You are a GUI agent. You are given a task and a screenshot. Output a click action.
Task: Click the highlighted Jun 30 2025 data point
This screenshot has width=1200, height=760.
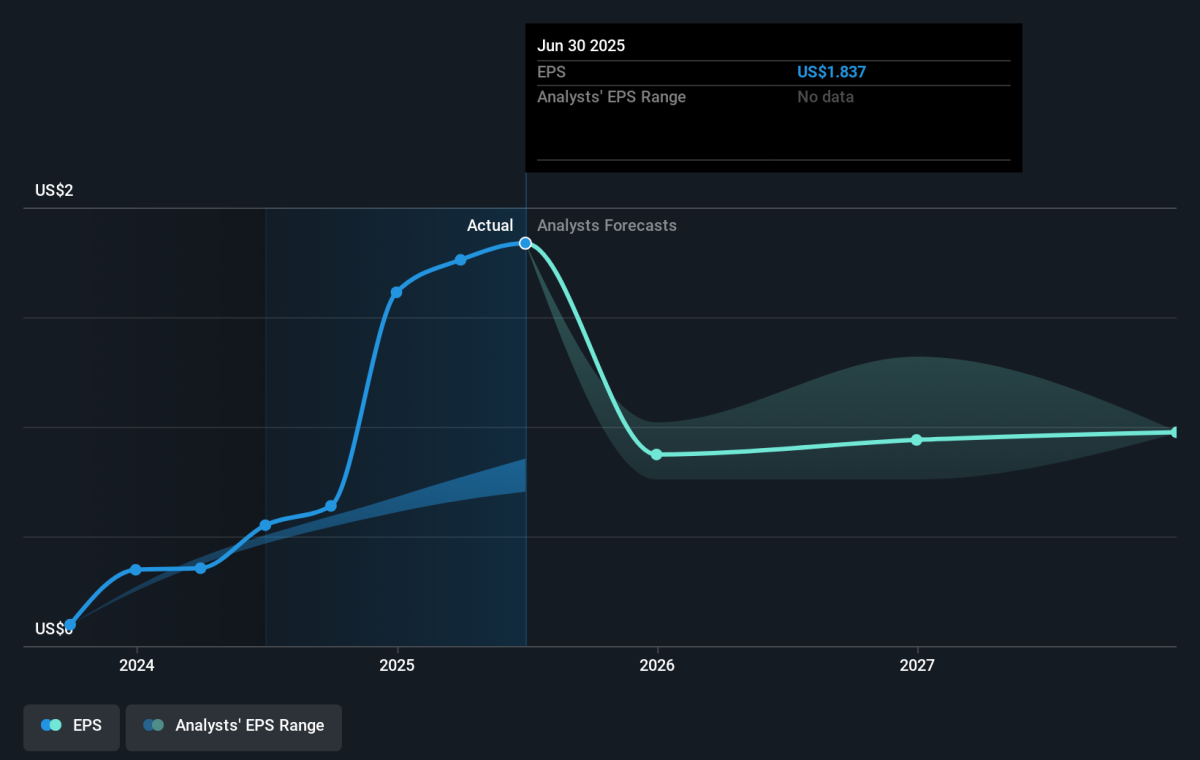click(525, 243)
